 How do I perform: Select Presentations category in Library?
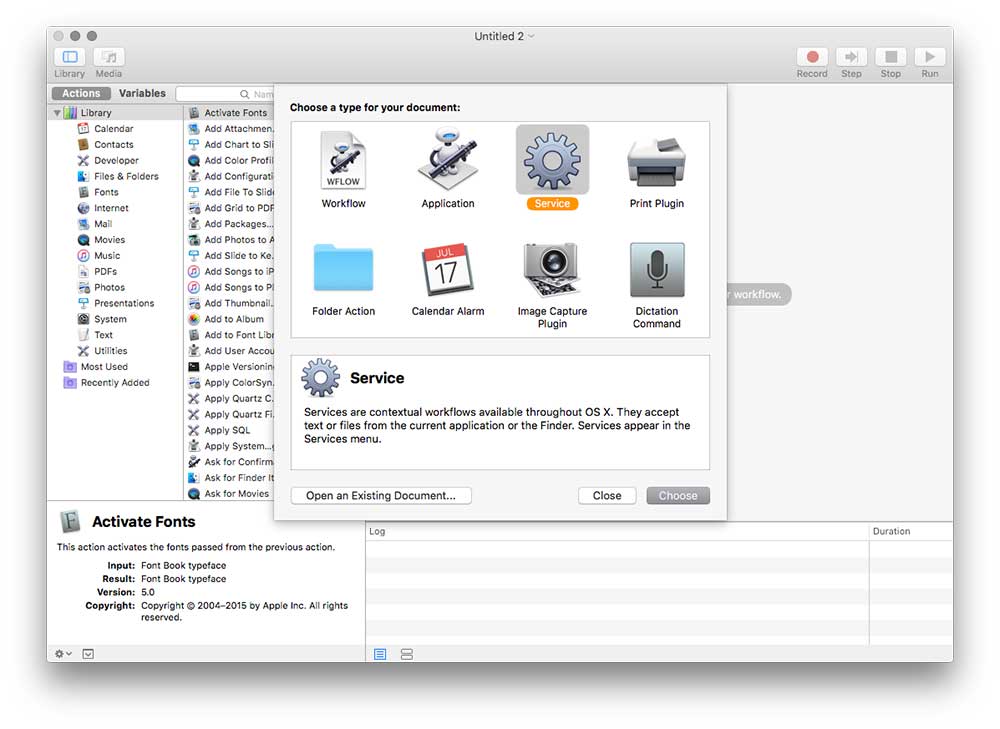click(x=124, y=304)
